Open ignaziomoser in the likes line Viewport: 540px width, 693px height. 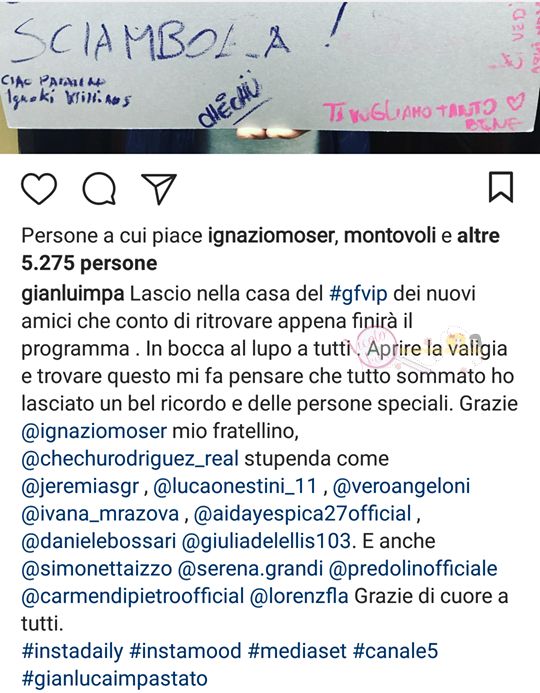click(x=270, y=236)
